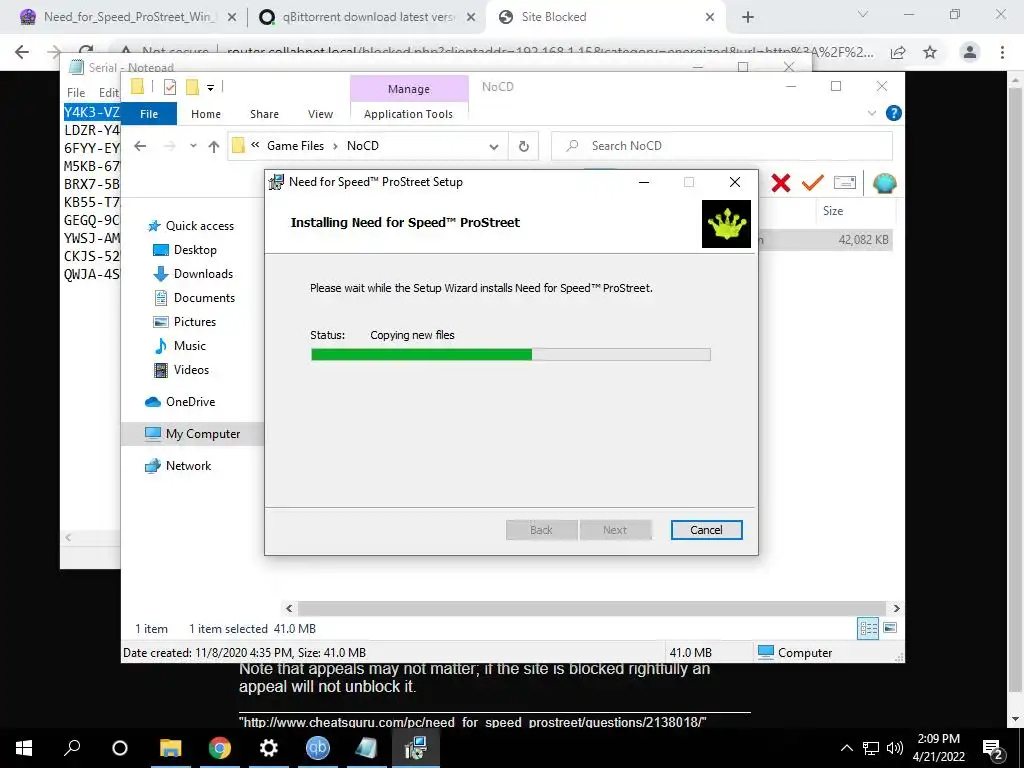Image resolution: width=1024 pixels, height=768 pixels.
Task: Click the Manage contextual tab header
Action: [x=409, y=89]
